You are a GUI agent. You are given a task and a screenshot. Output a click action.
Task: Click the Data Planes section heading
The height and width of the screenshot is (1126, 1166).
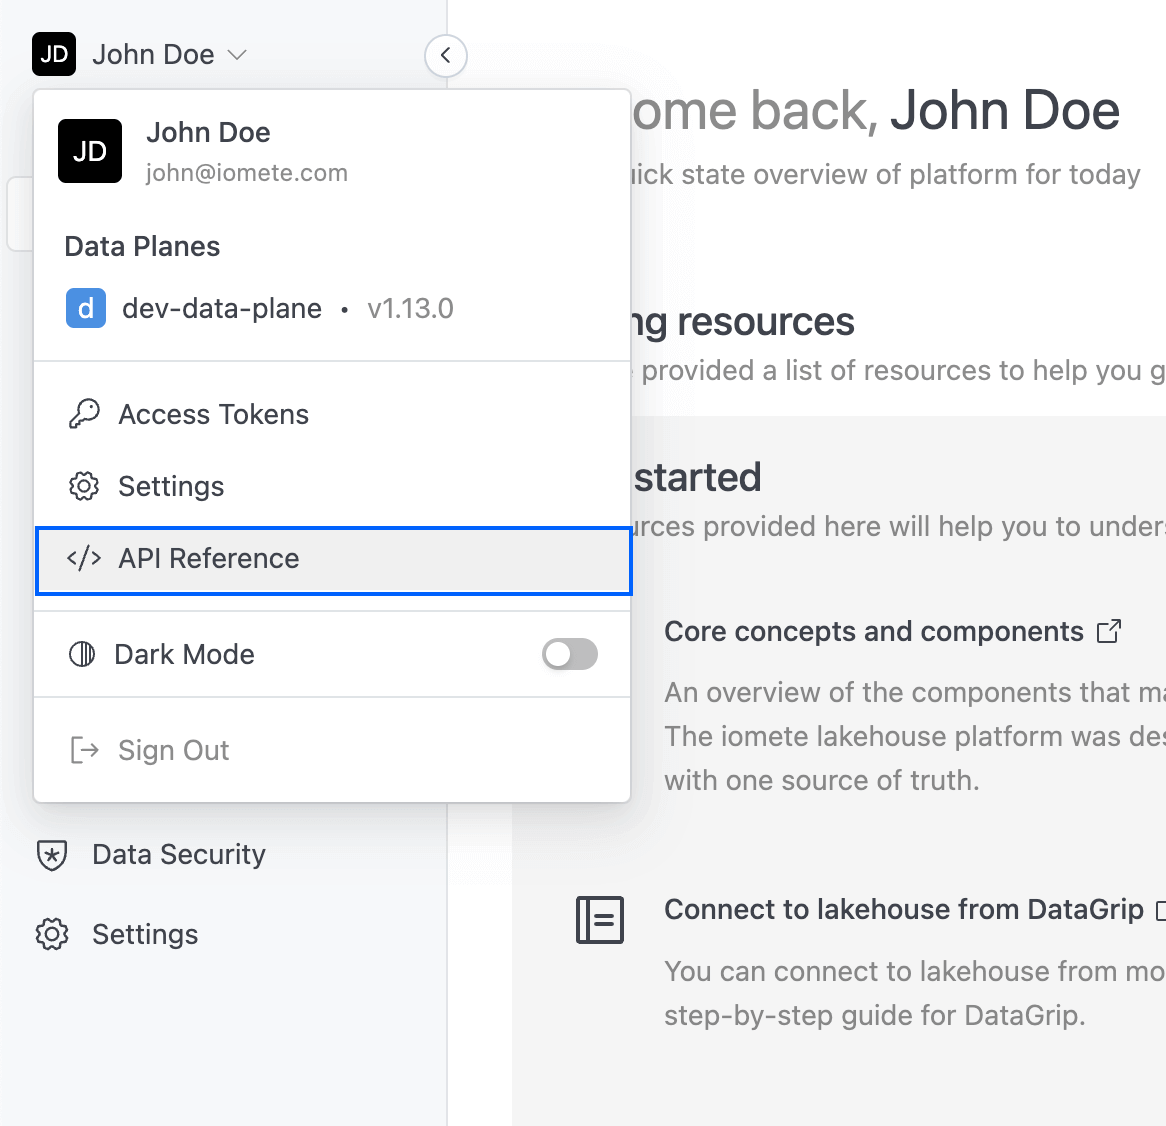142,247
